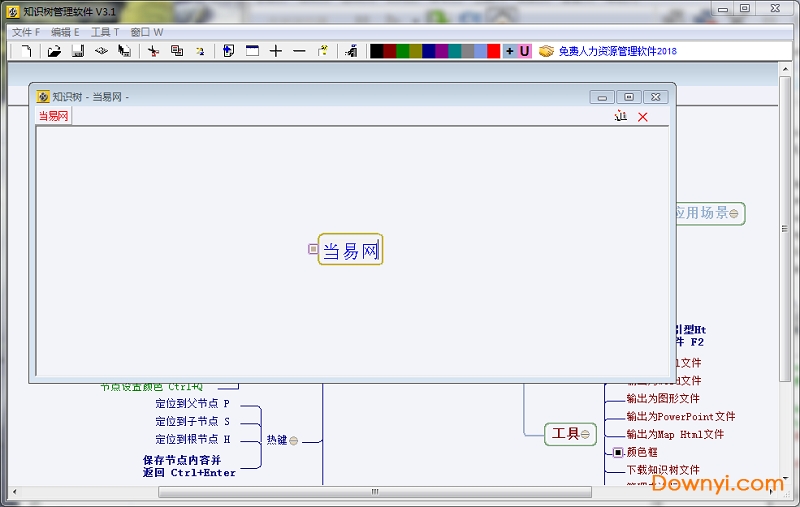Viewport: 800px width, 507px height.
Task: Select the olive color swatch
Action: (x=416, y=51)
